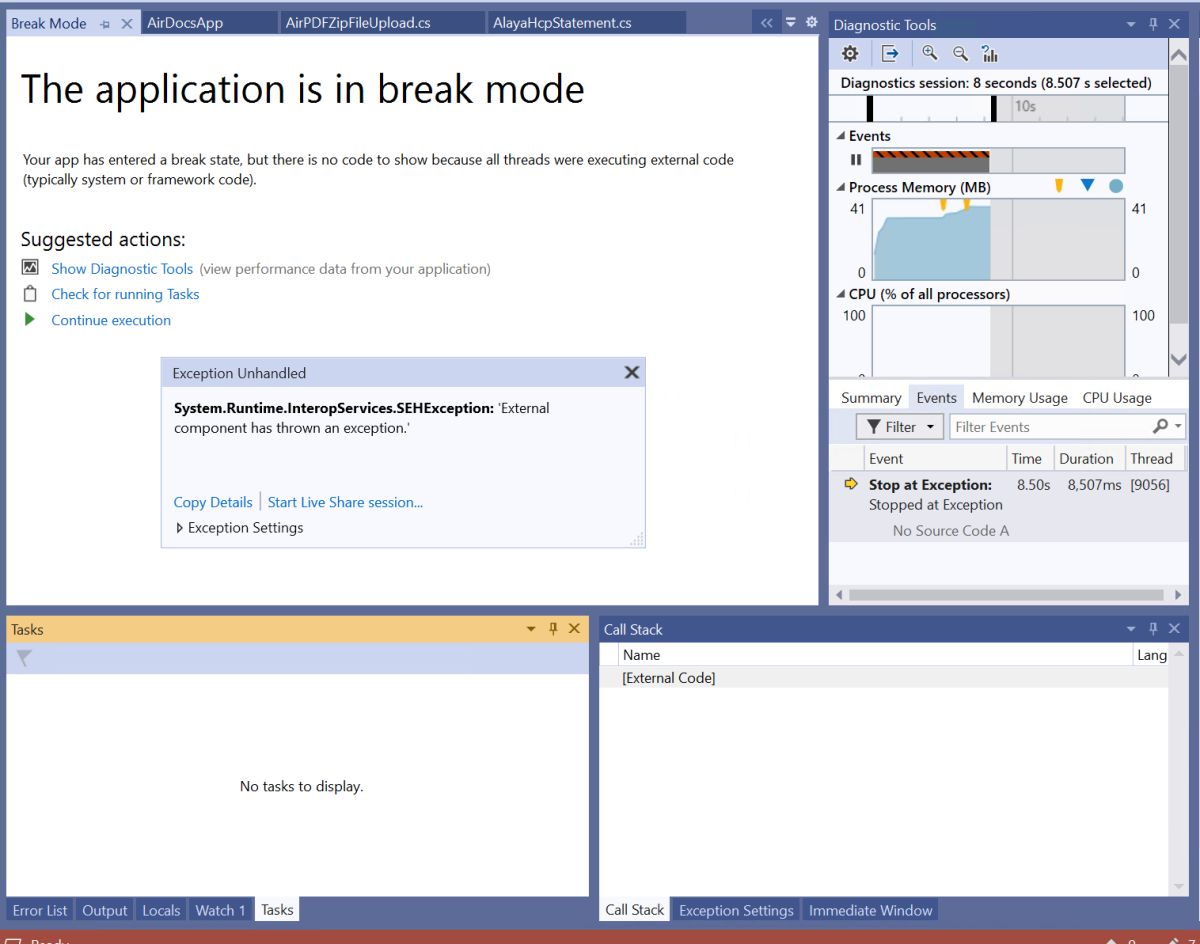Click Start Live Share session link
Image resolution: width=1200 pixels, height=944 pixels.
pyautogui.click(x=345, y=502)
